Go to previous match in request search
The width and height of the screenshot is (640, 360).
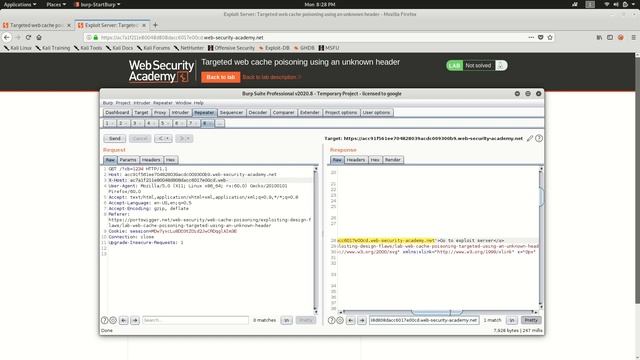click(124, 320)
